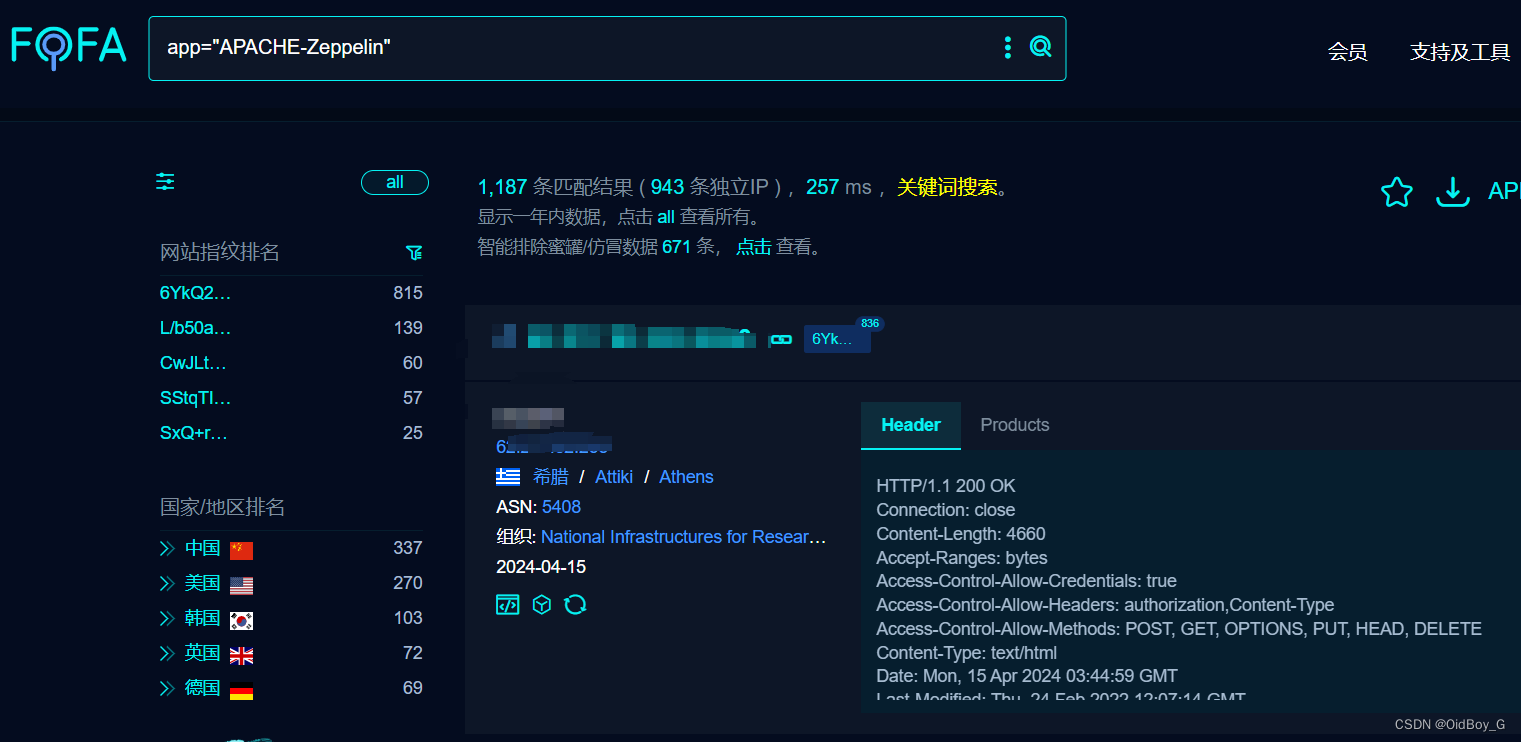The width and height of the screenshot is (1521, 742).
Task: Open the 会员 menu
Action: pos(1347,52)
